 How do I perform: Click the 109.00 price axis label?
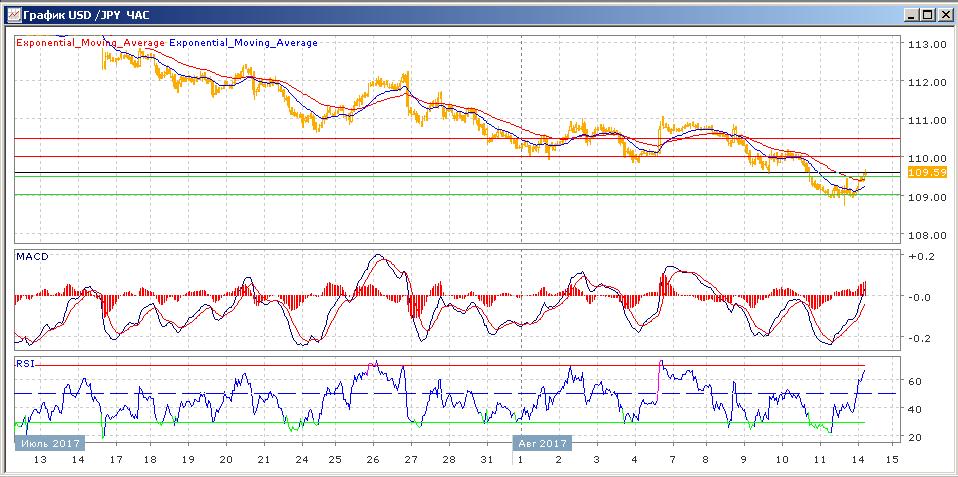[x=926, y=197]
